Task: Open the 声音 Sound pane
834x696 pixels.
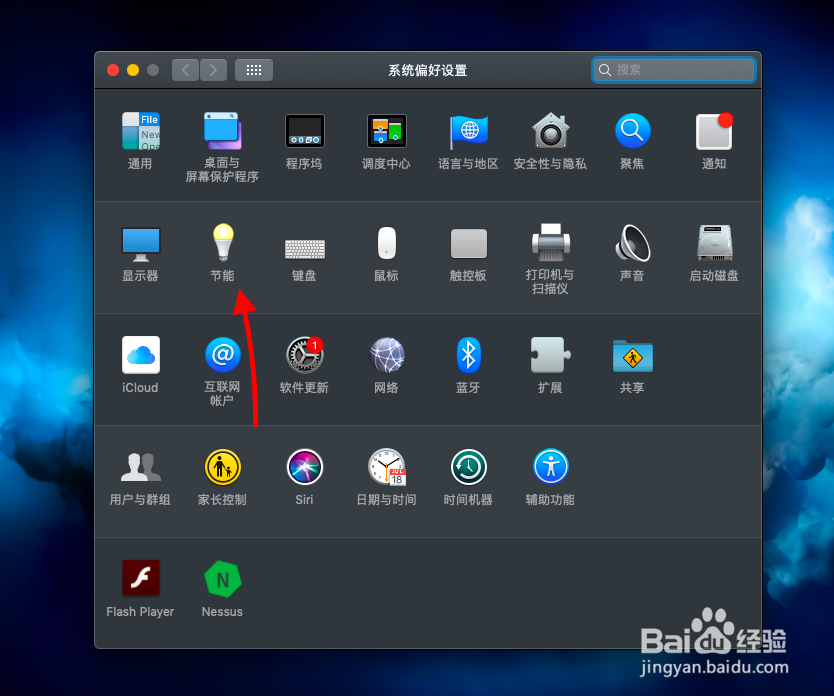Action: point(632,243)
